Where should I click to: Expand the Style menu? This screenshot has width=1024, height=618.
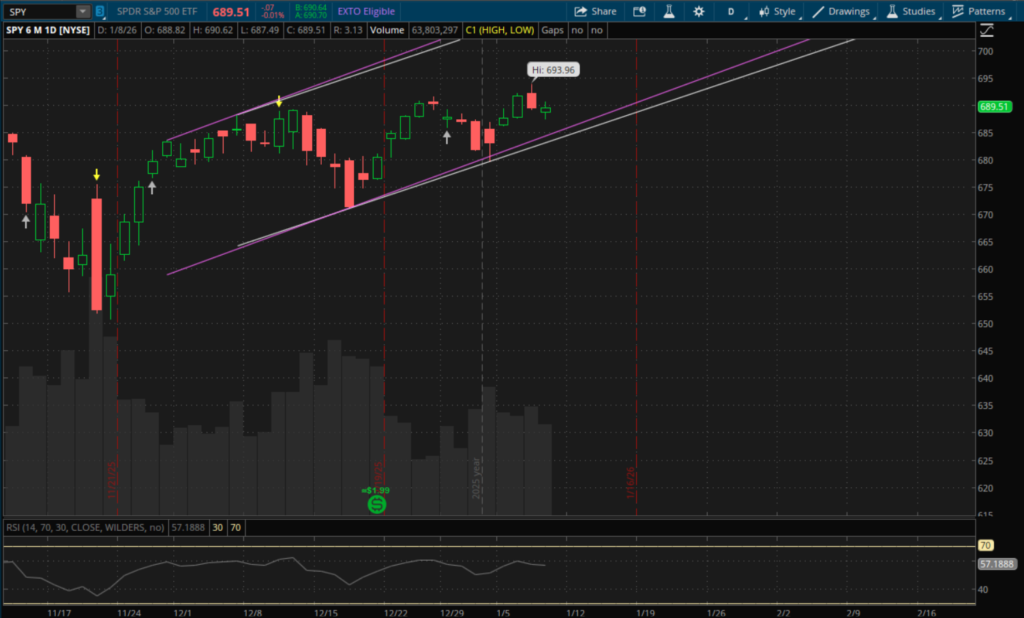point(776,11)
